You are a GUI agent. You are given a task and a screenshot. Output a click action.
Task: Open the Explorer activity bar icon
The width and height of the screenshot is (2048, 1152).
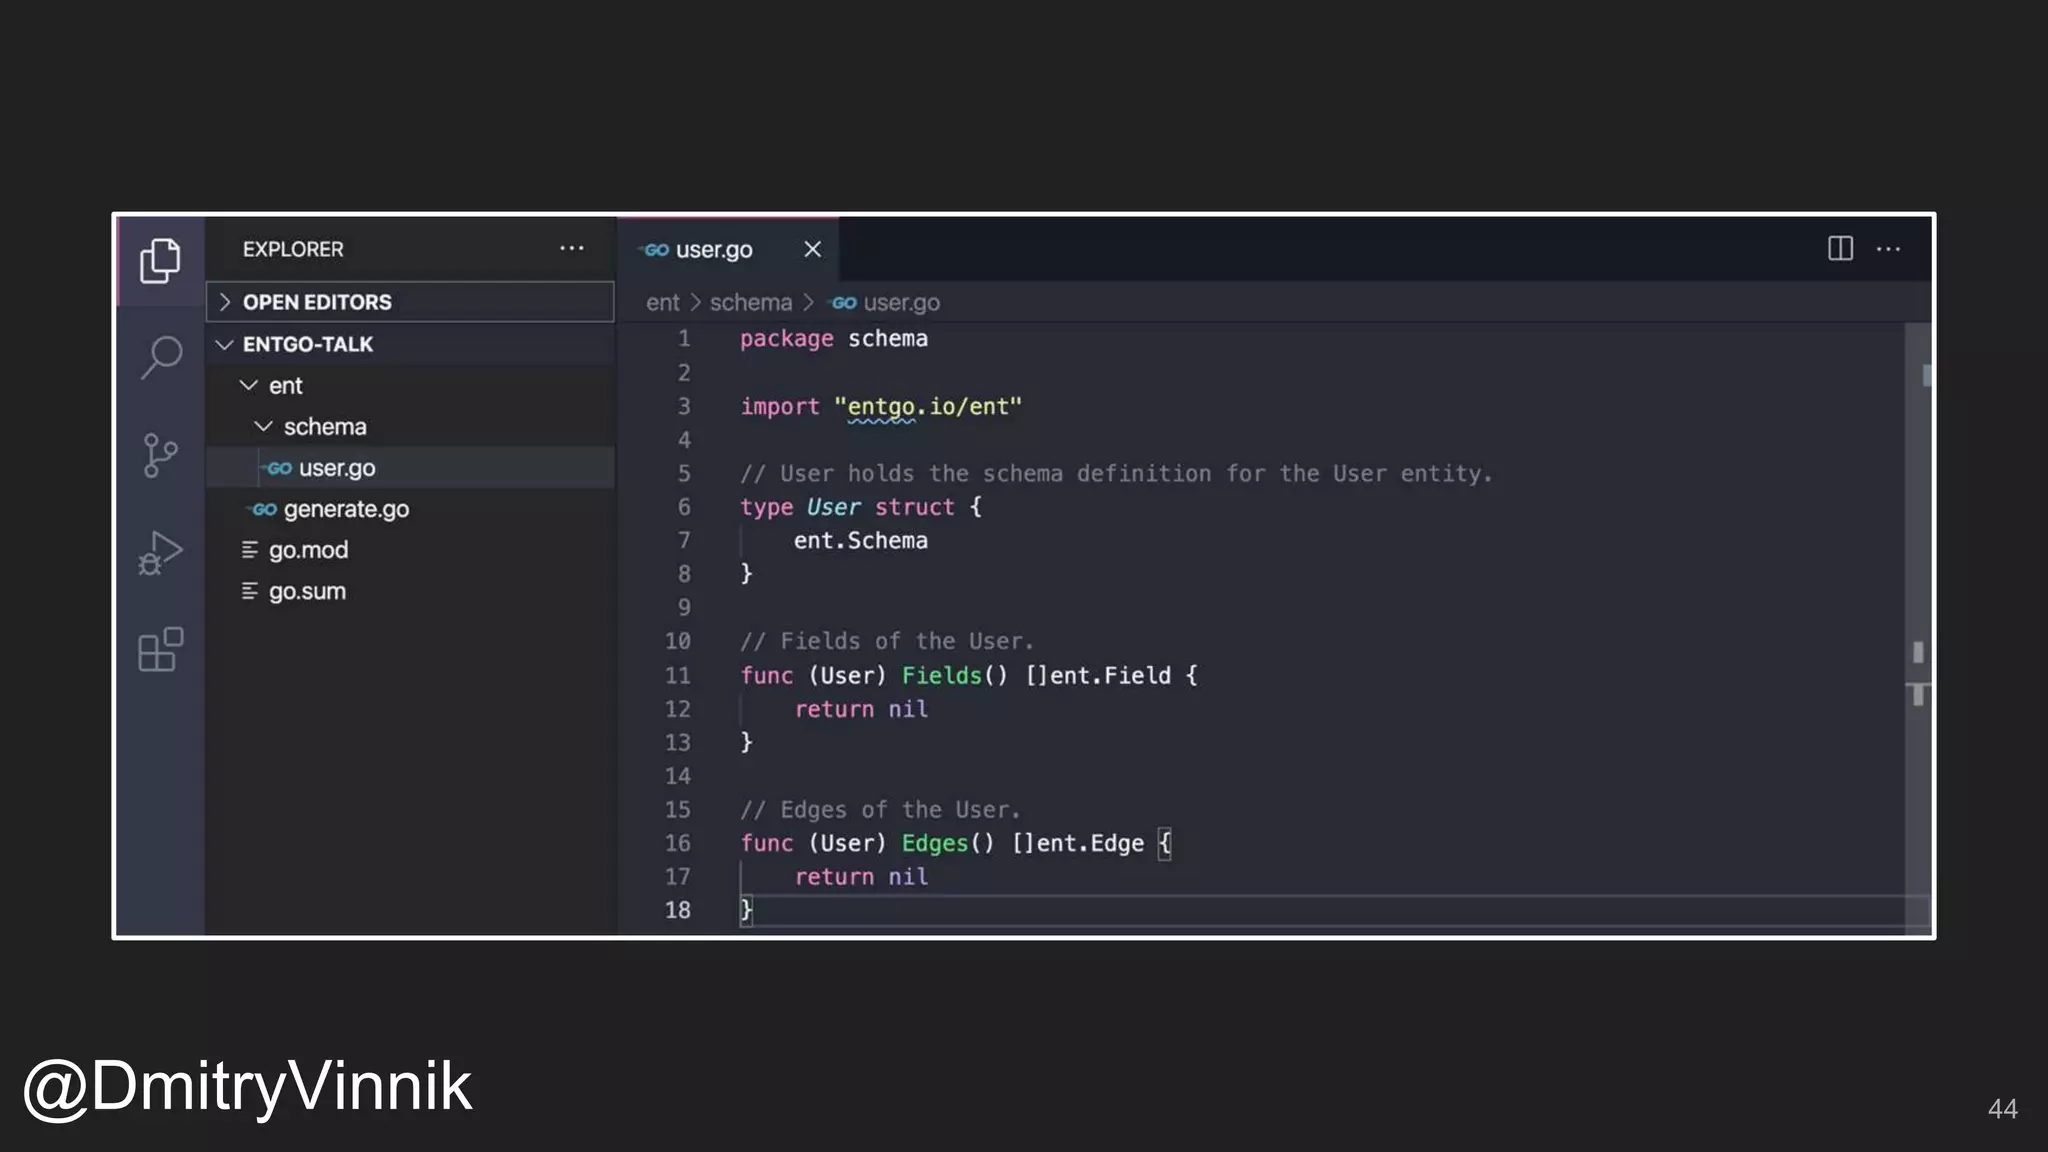coord(160,261)
